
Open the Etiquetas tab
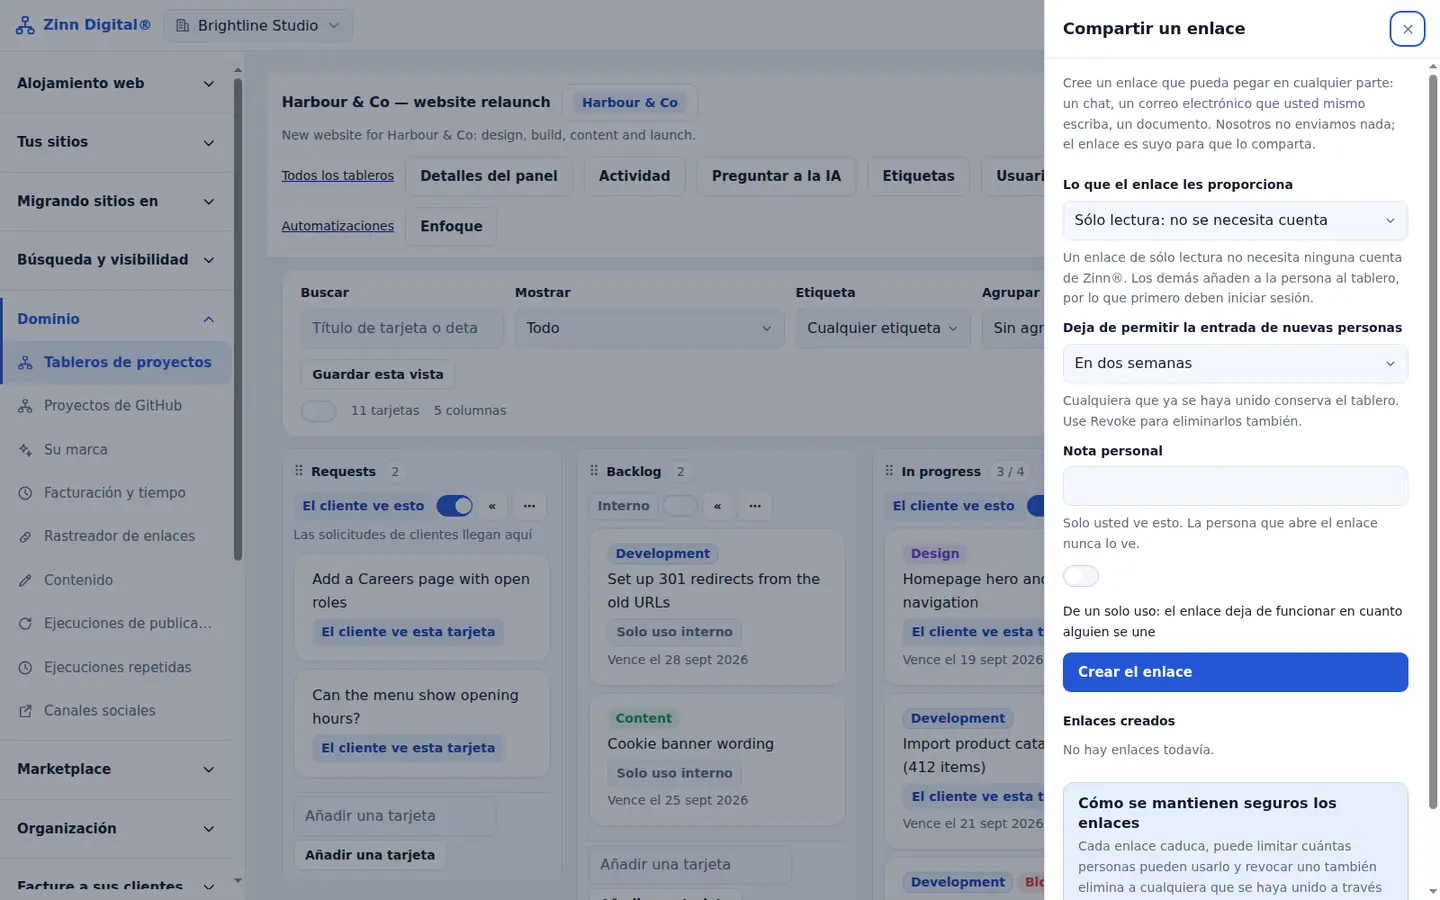click(x=918, y=176)
